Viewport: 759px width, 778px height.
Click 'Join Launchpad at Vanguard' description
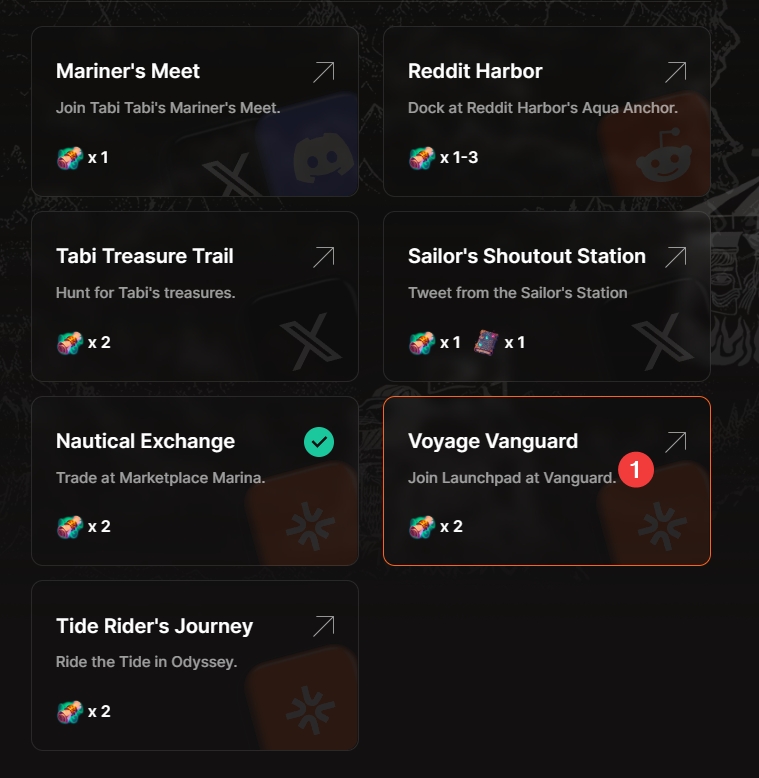[x=512, y=478]
